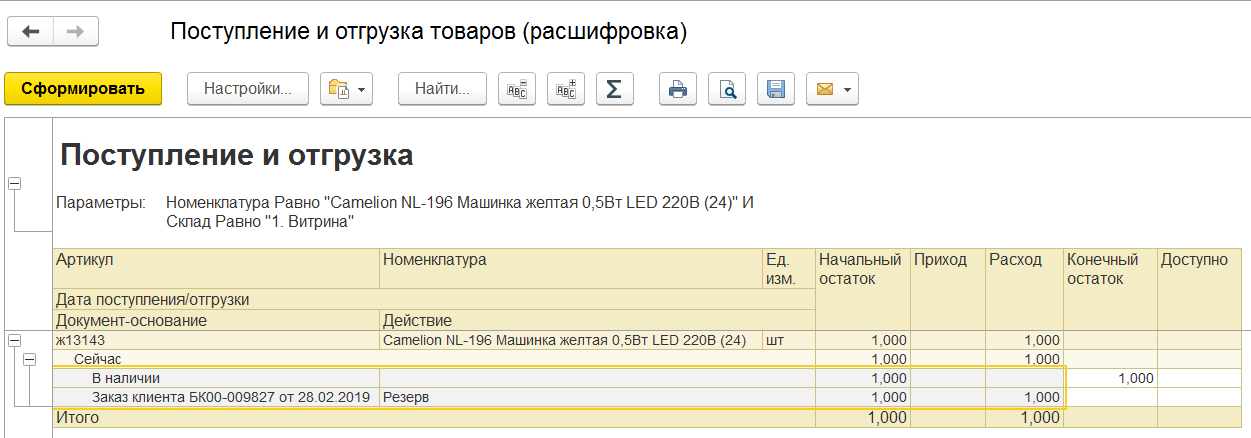Collapse the Сейчас group
Image resolution: width=1251 pixels, height=438 pixels.
[30, 359]
